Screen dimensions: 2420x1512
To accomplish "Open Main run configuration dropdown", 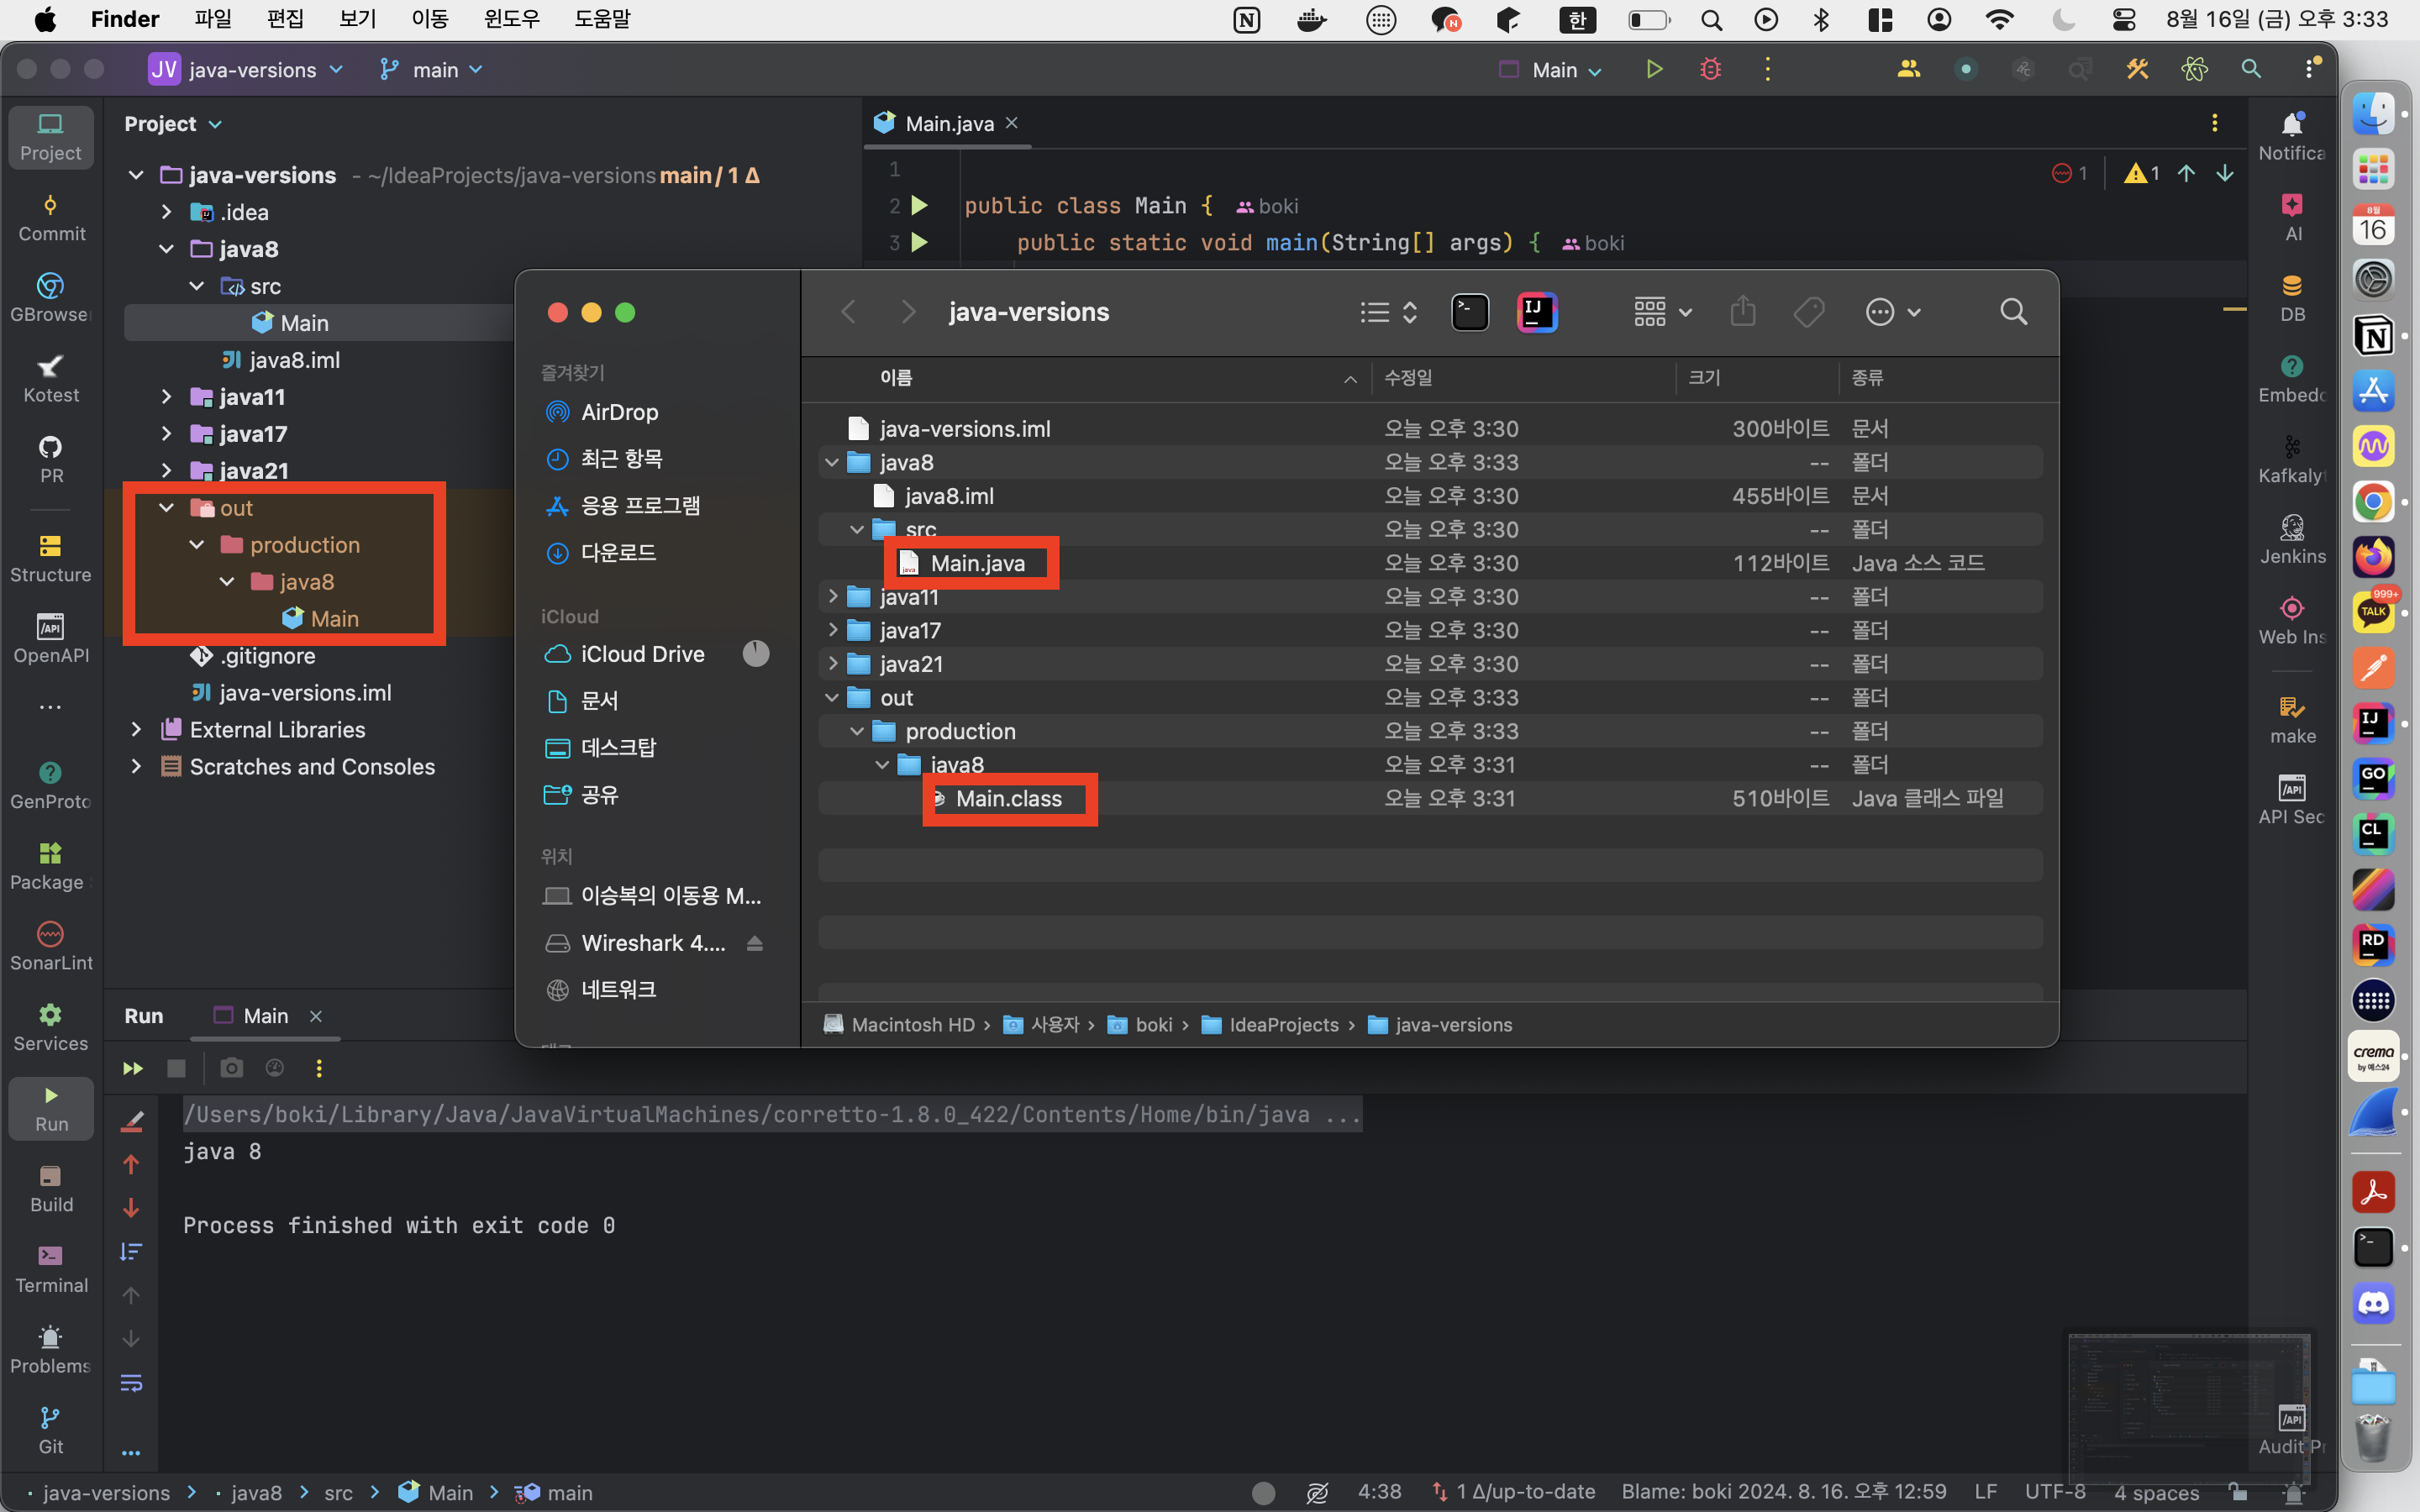I will [1554, 70].
